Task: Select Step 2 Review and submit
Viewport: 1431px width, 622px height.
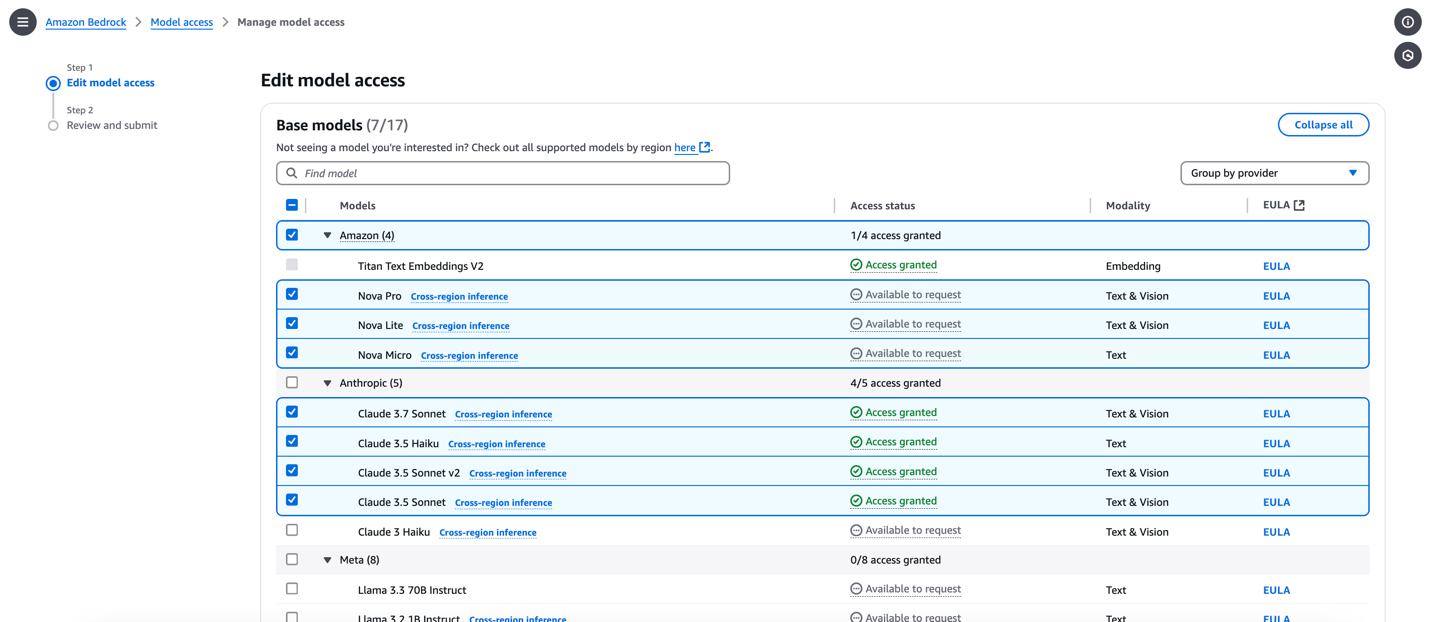Action: pos(112,126)
